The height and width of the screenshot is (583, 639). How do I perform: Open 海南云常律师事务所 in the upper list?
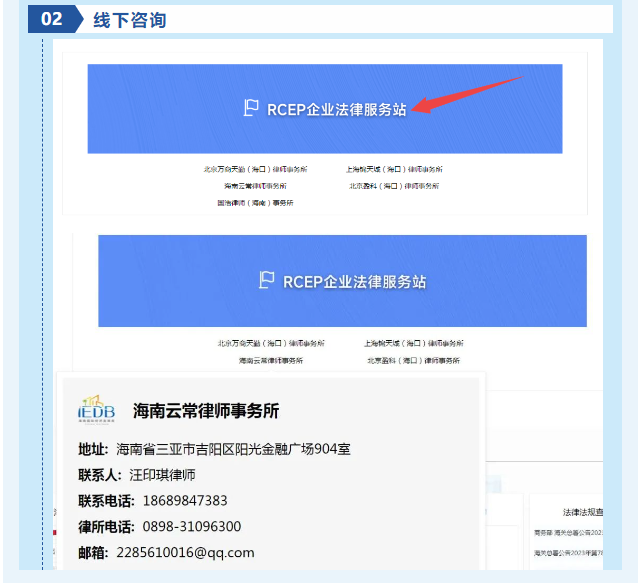click(x=255, y=186)
